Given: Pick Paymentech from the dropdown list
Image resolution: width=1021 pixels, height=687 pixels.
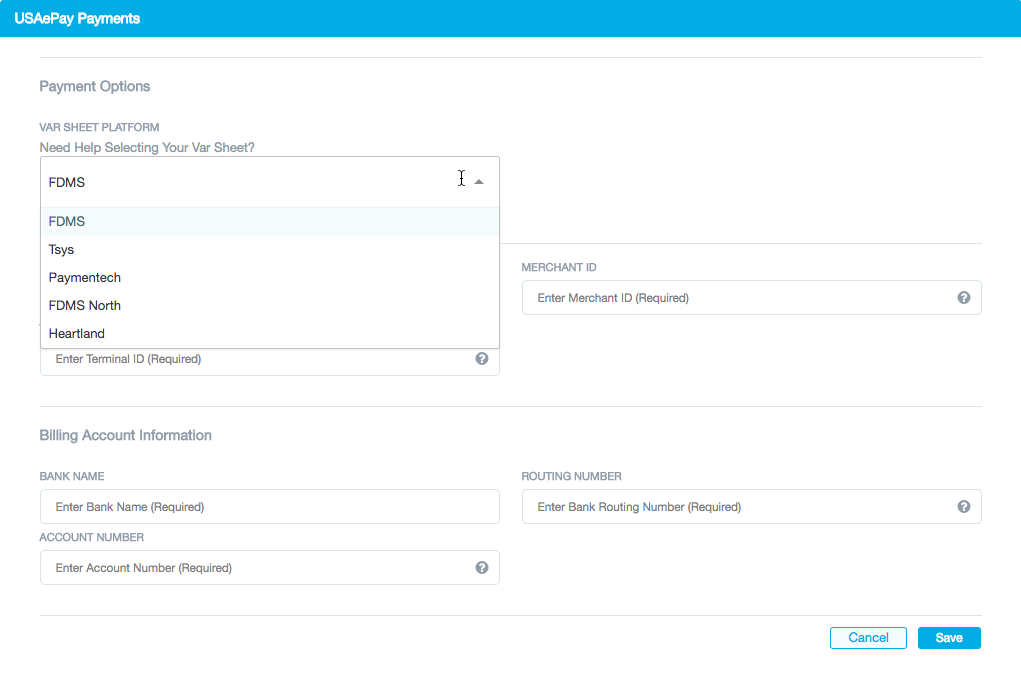Looking at the screenshot, I should click(270, 277).
